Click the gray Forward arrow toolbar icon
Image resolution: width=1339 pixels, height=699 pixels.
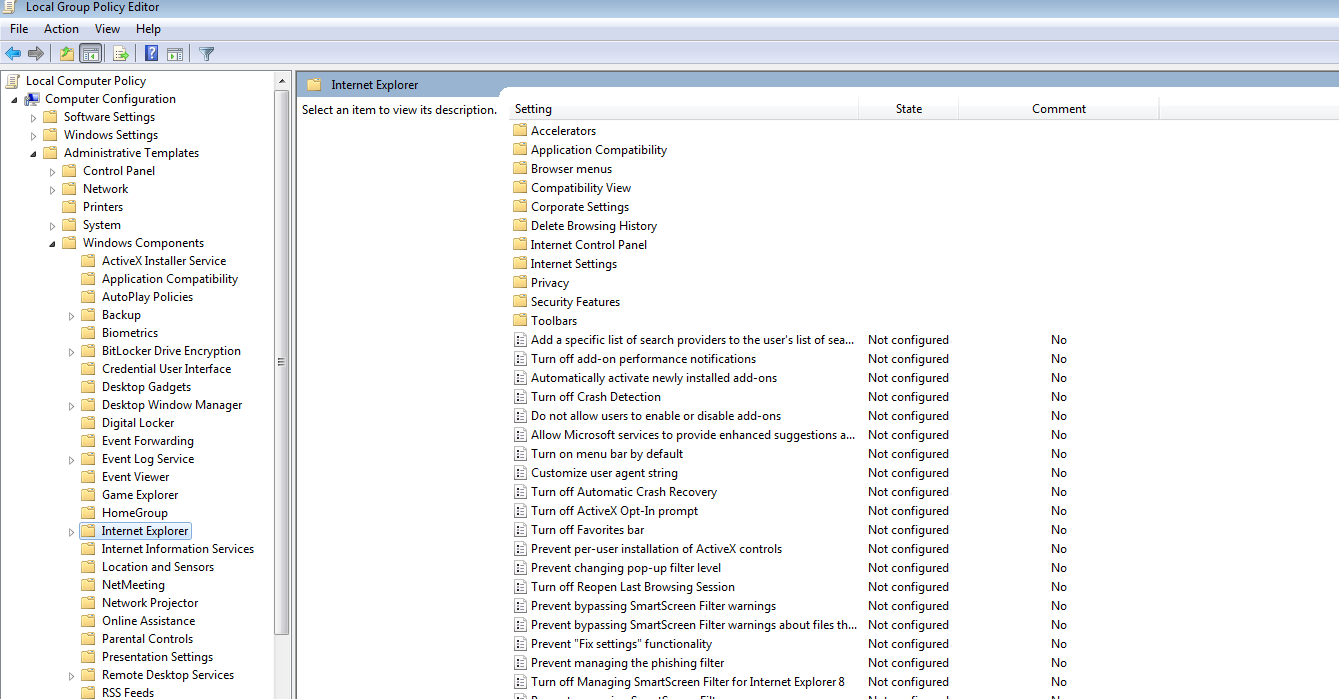(36, 54)
